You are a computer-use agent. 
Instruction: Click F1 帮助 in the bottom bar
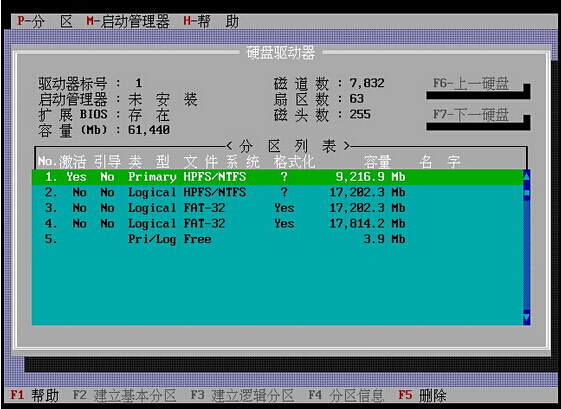pyautogui.click(x=34, y=395)
